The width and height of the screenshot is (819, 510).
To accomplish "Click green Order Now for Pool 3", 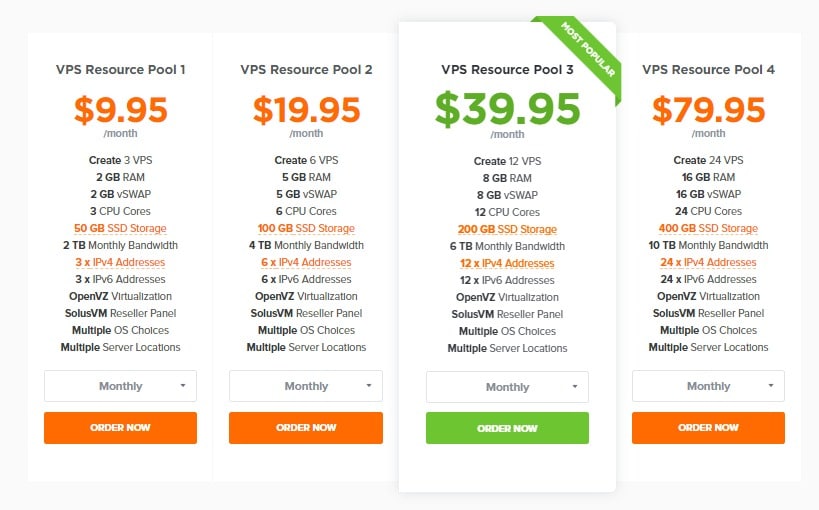I will (x=507, y=428).
